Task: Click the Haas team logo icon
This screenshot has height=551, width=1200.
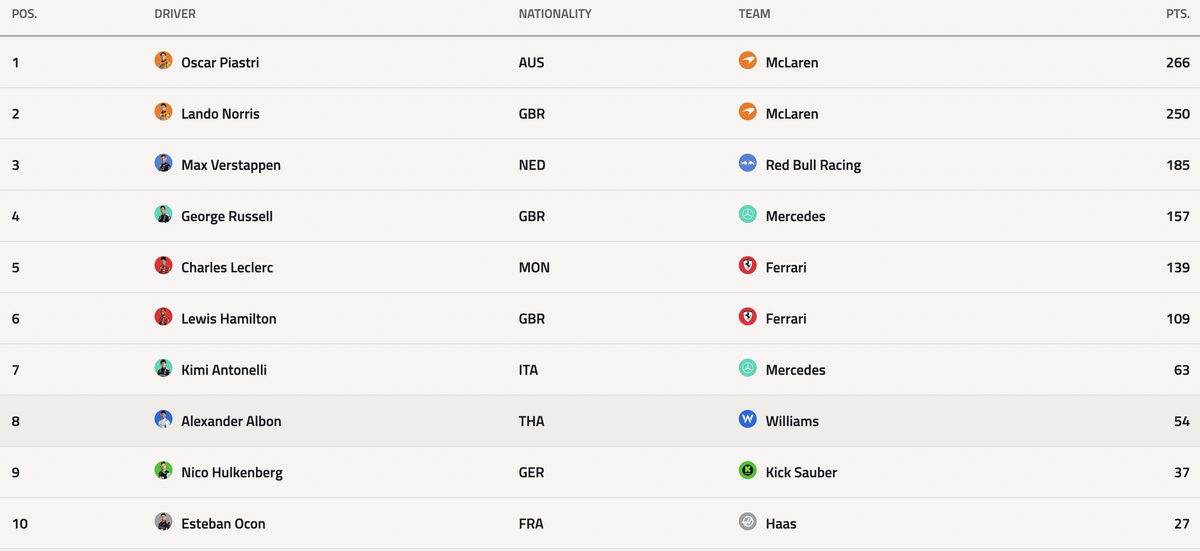Action: (747, 522)
